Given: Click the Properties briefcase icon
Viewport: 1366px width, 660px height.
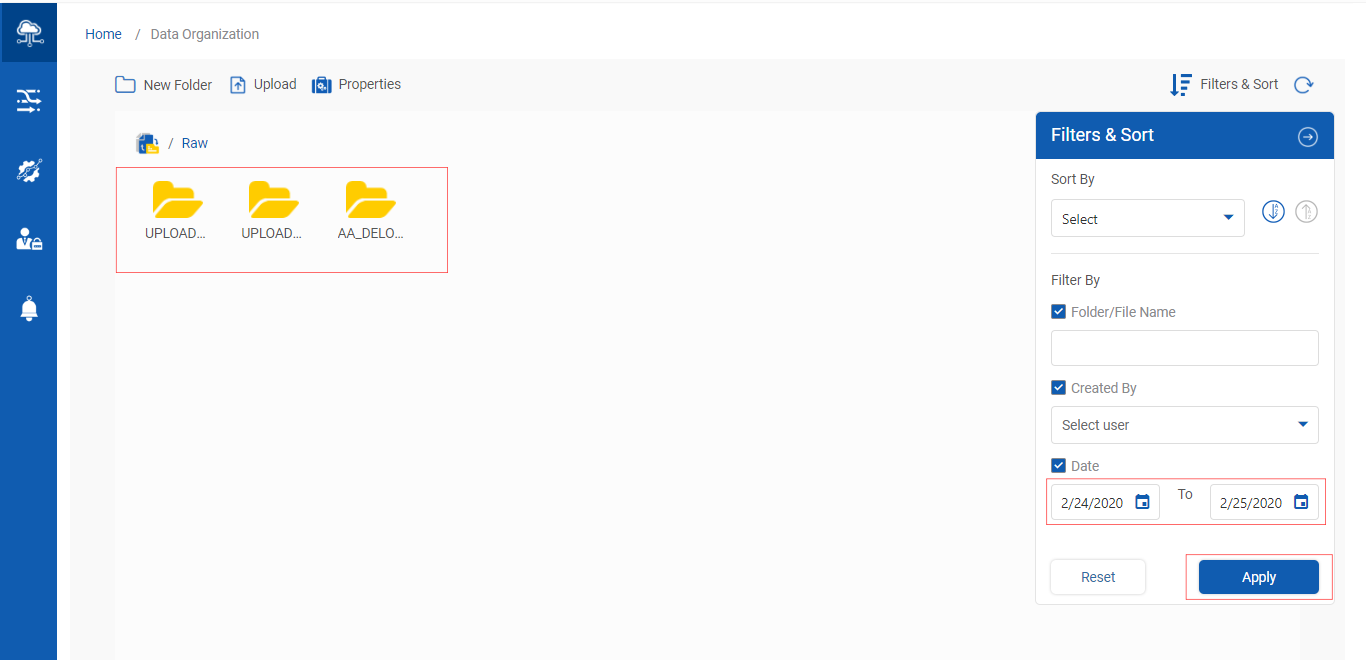Looking at the screenshot, I should [x=321, y=85].
